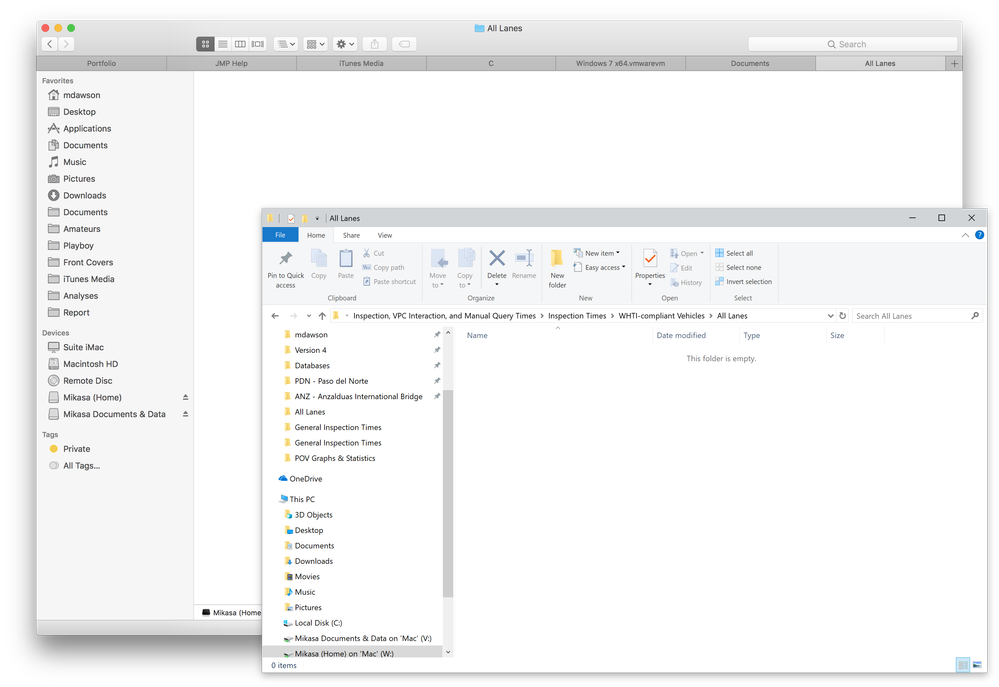Collapse the Explorer ribbon
The image size is (999, 687).
[965, 235]
